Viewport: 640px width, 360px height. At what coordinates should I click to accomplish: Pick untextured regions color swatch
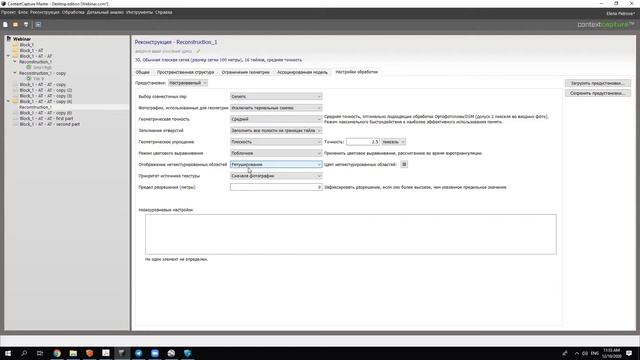tap(404, 164)
